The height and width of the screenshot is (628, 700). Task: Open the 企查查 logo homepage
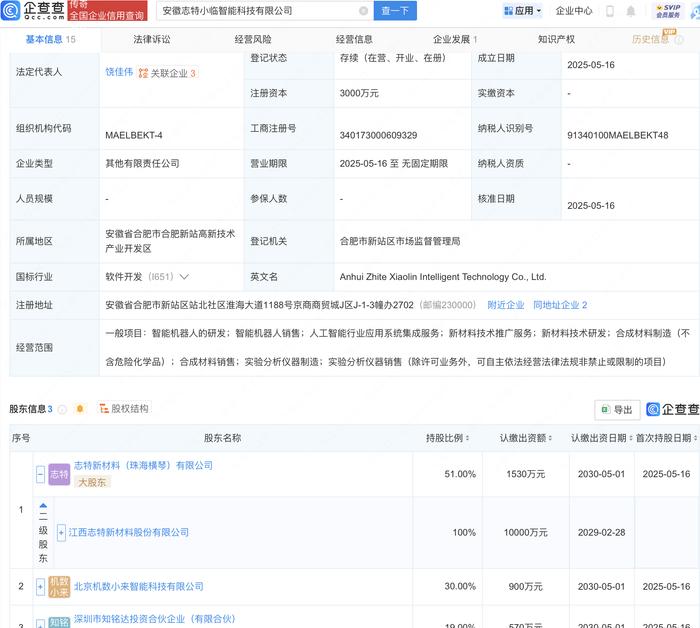[33, 10]
